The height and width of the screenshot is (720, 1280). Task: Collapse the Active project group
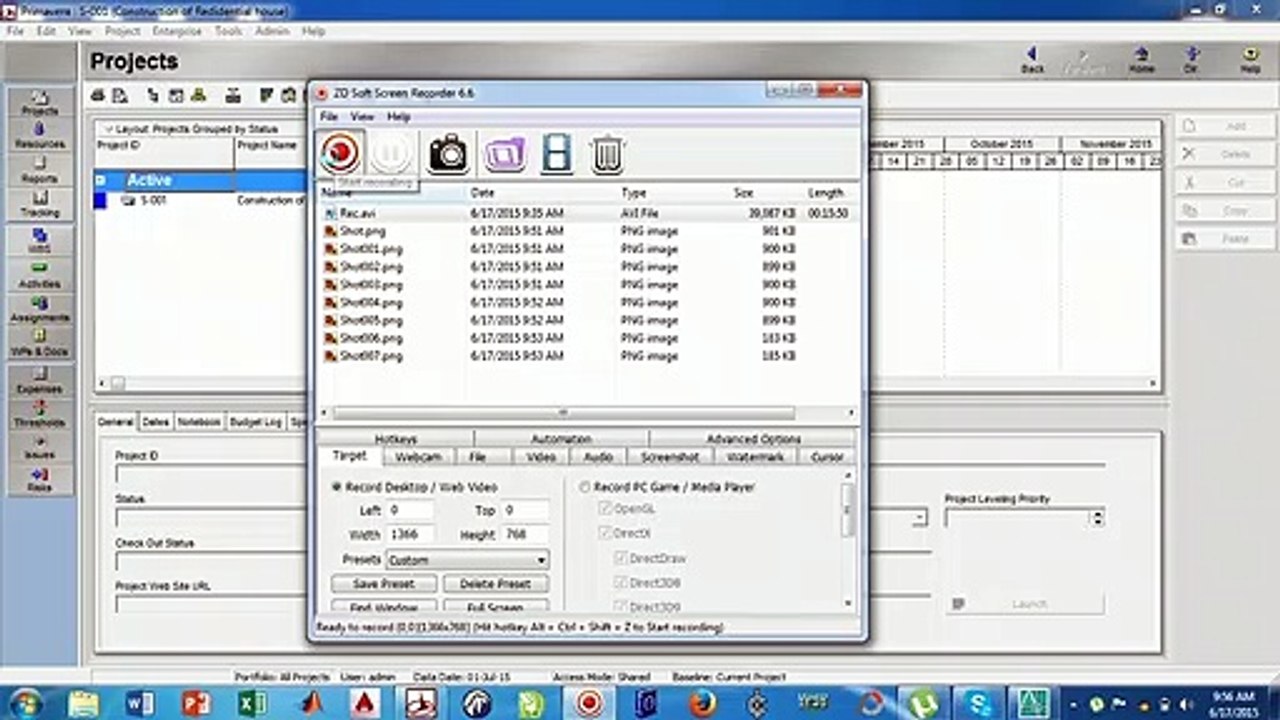pyautogui.click(x=100, y=180)
